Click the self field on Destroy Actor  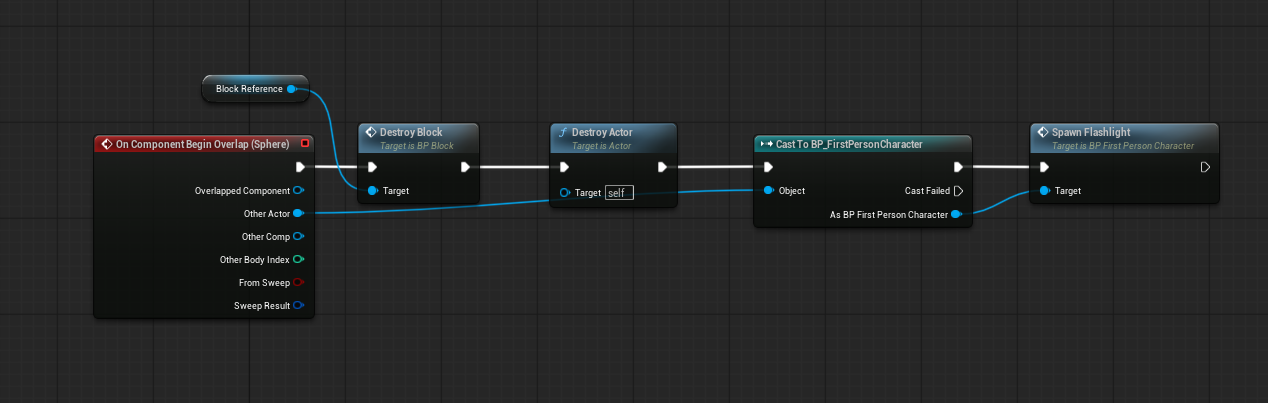pos(619,192)
